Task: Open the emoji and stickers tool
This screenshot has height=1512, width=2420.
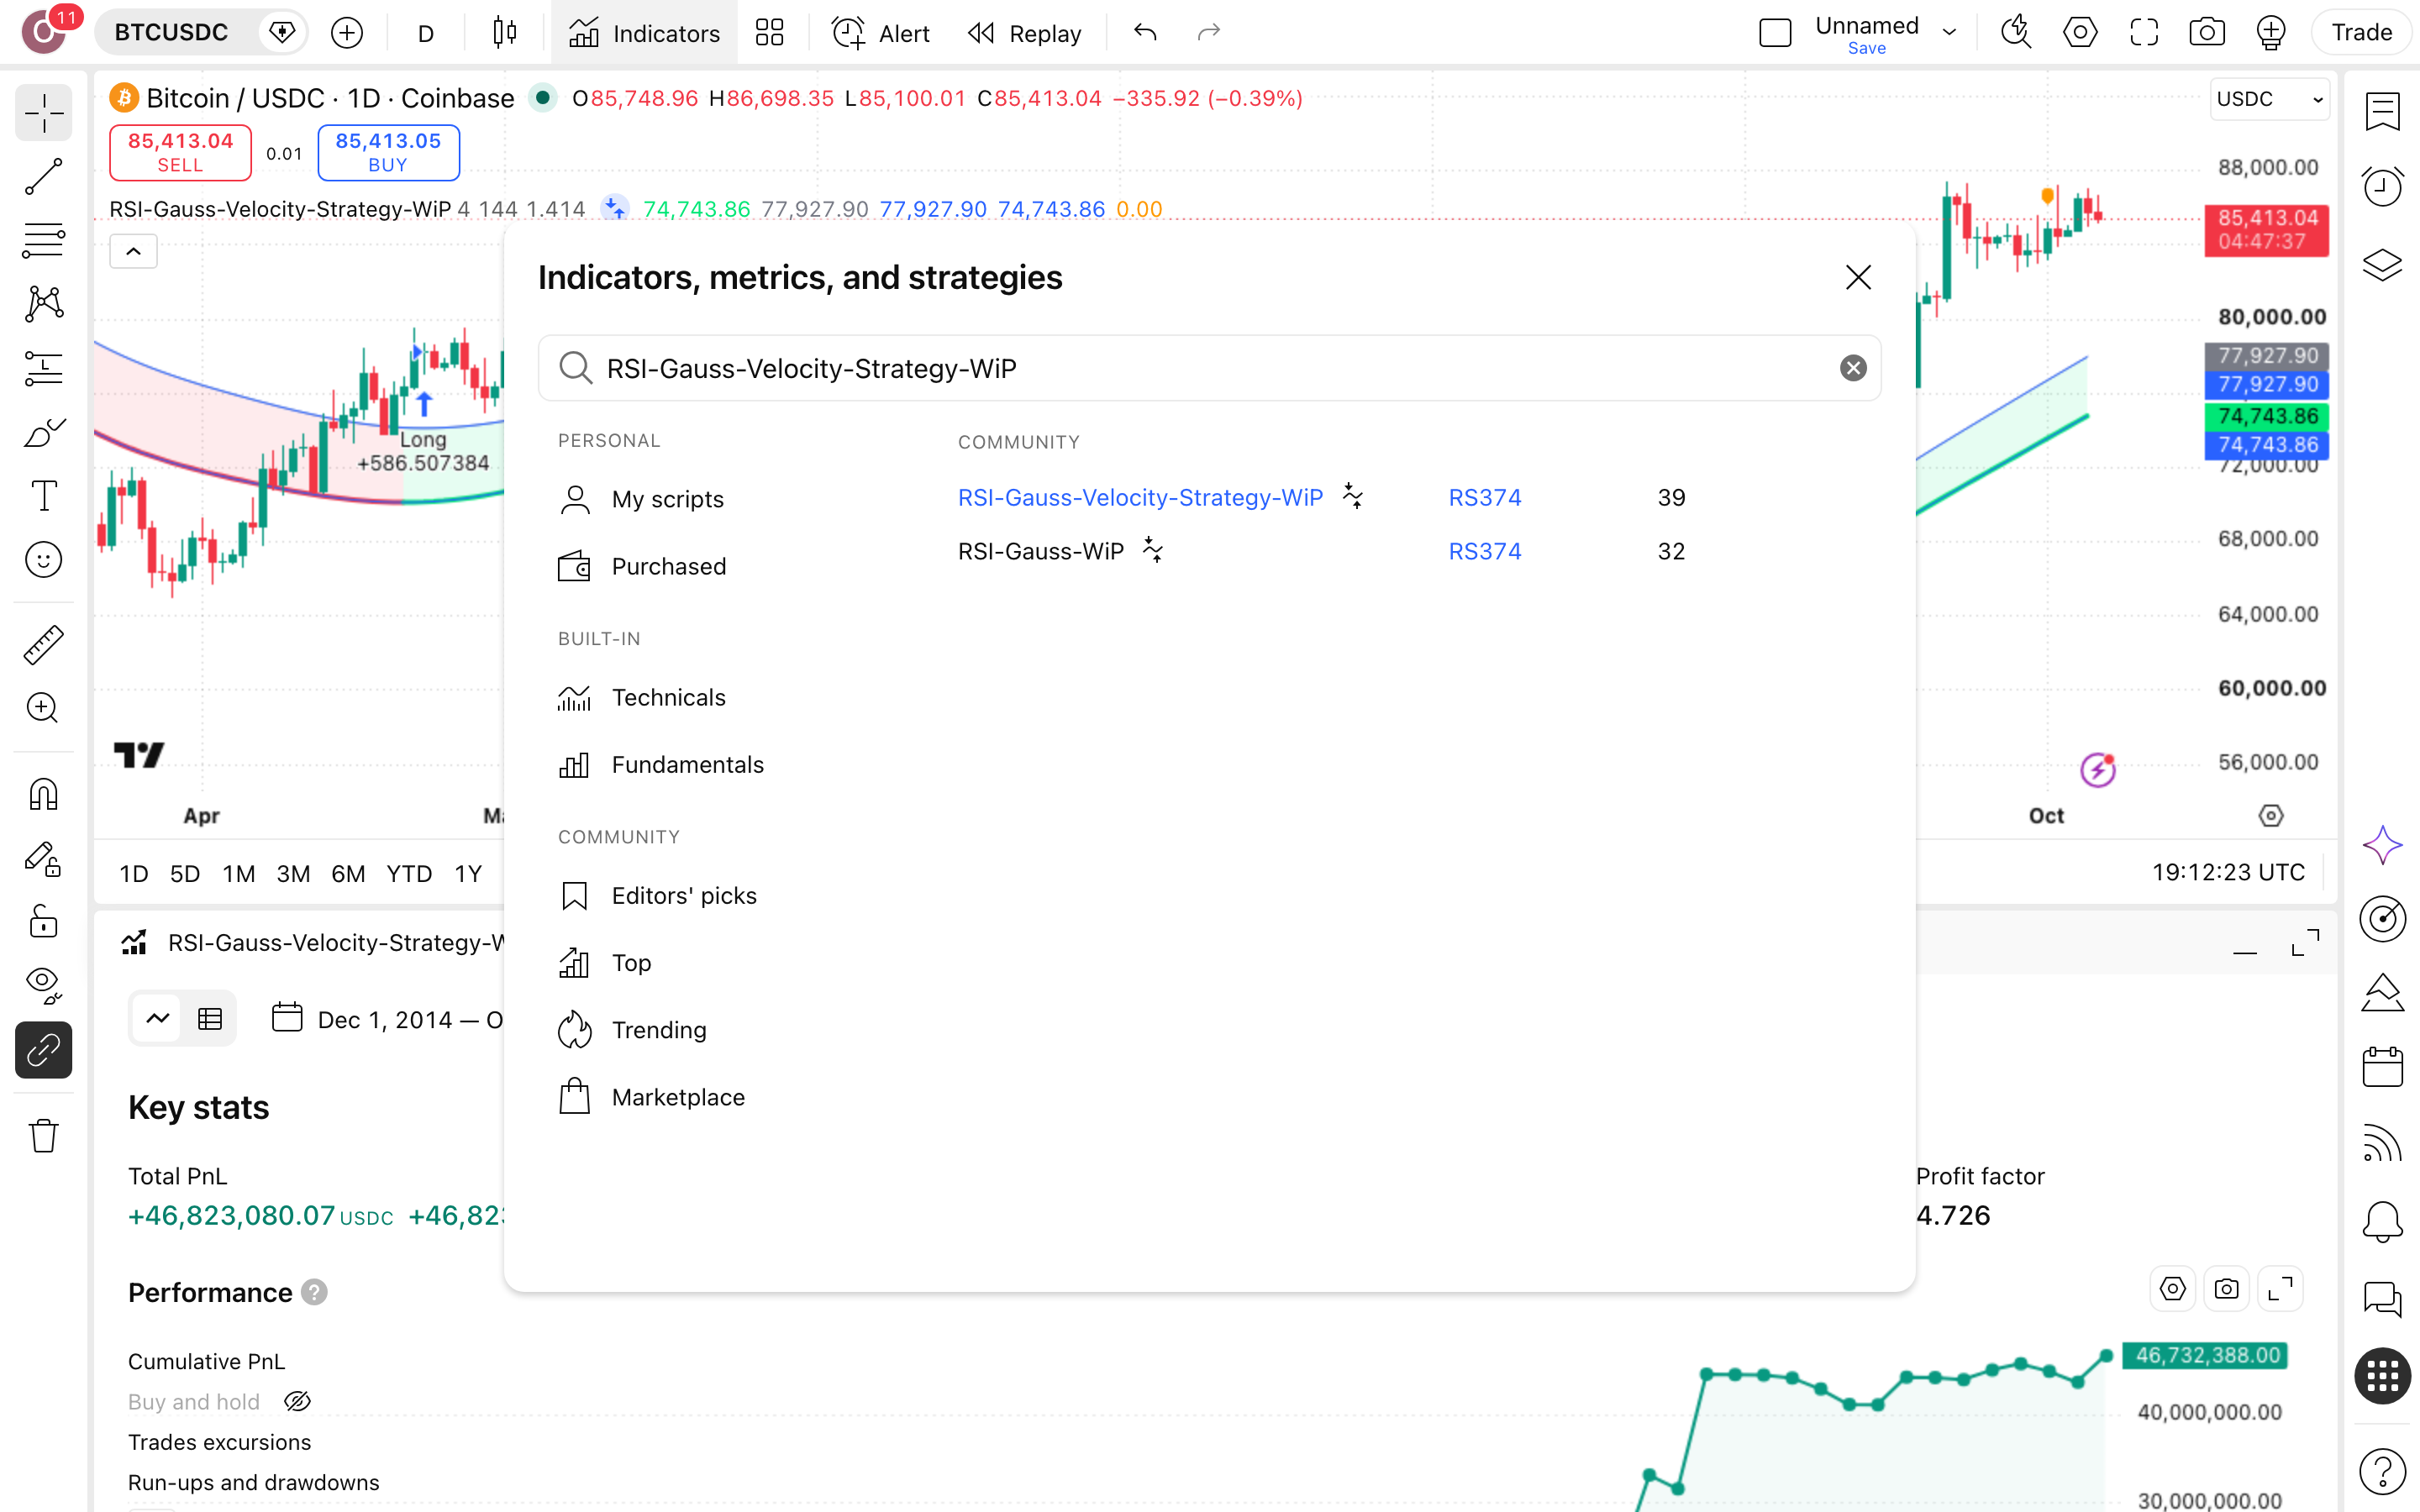Action: (43, 560)
